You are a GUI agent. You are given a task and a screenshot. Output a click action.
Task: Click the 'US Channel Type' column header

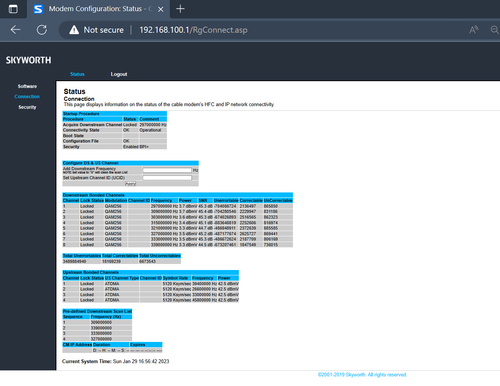[x=122, y=278]
